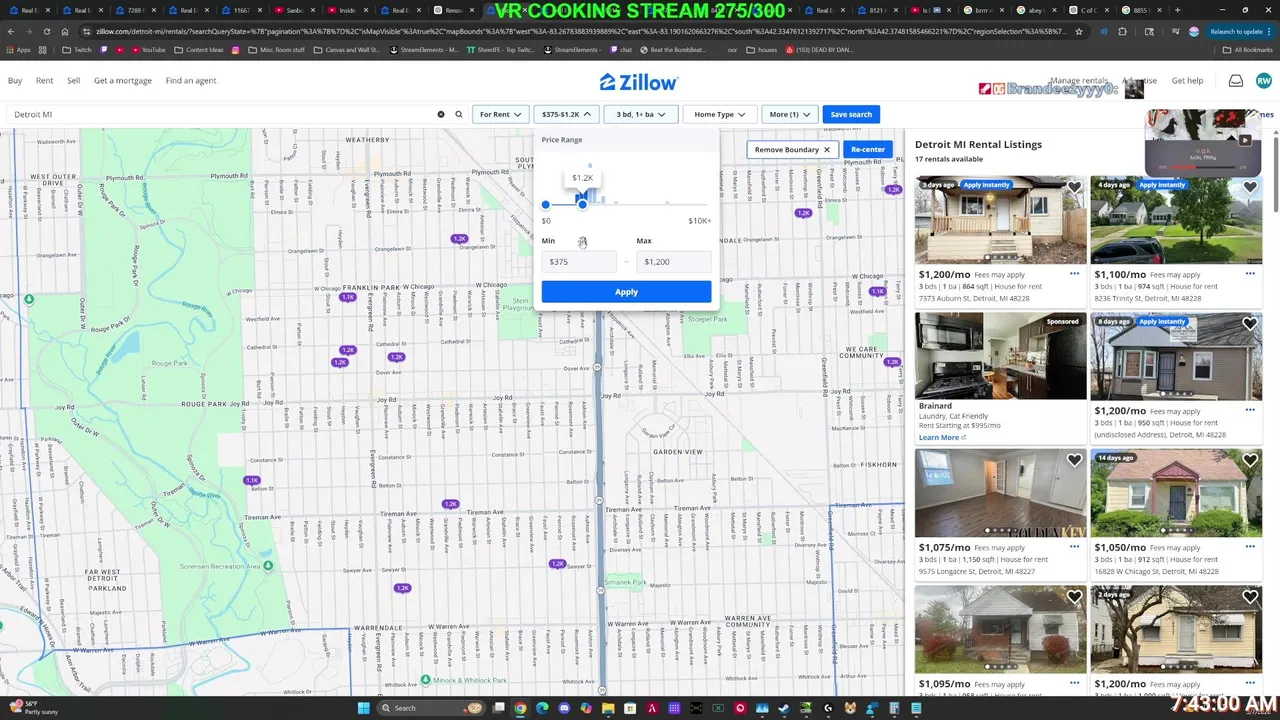1280x720 pixels.
Task: Click the Remove Boundary button
Action: [792, 150]
